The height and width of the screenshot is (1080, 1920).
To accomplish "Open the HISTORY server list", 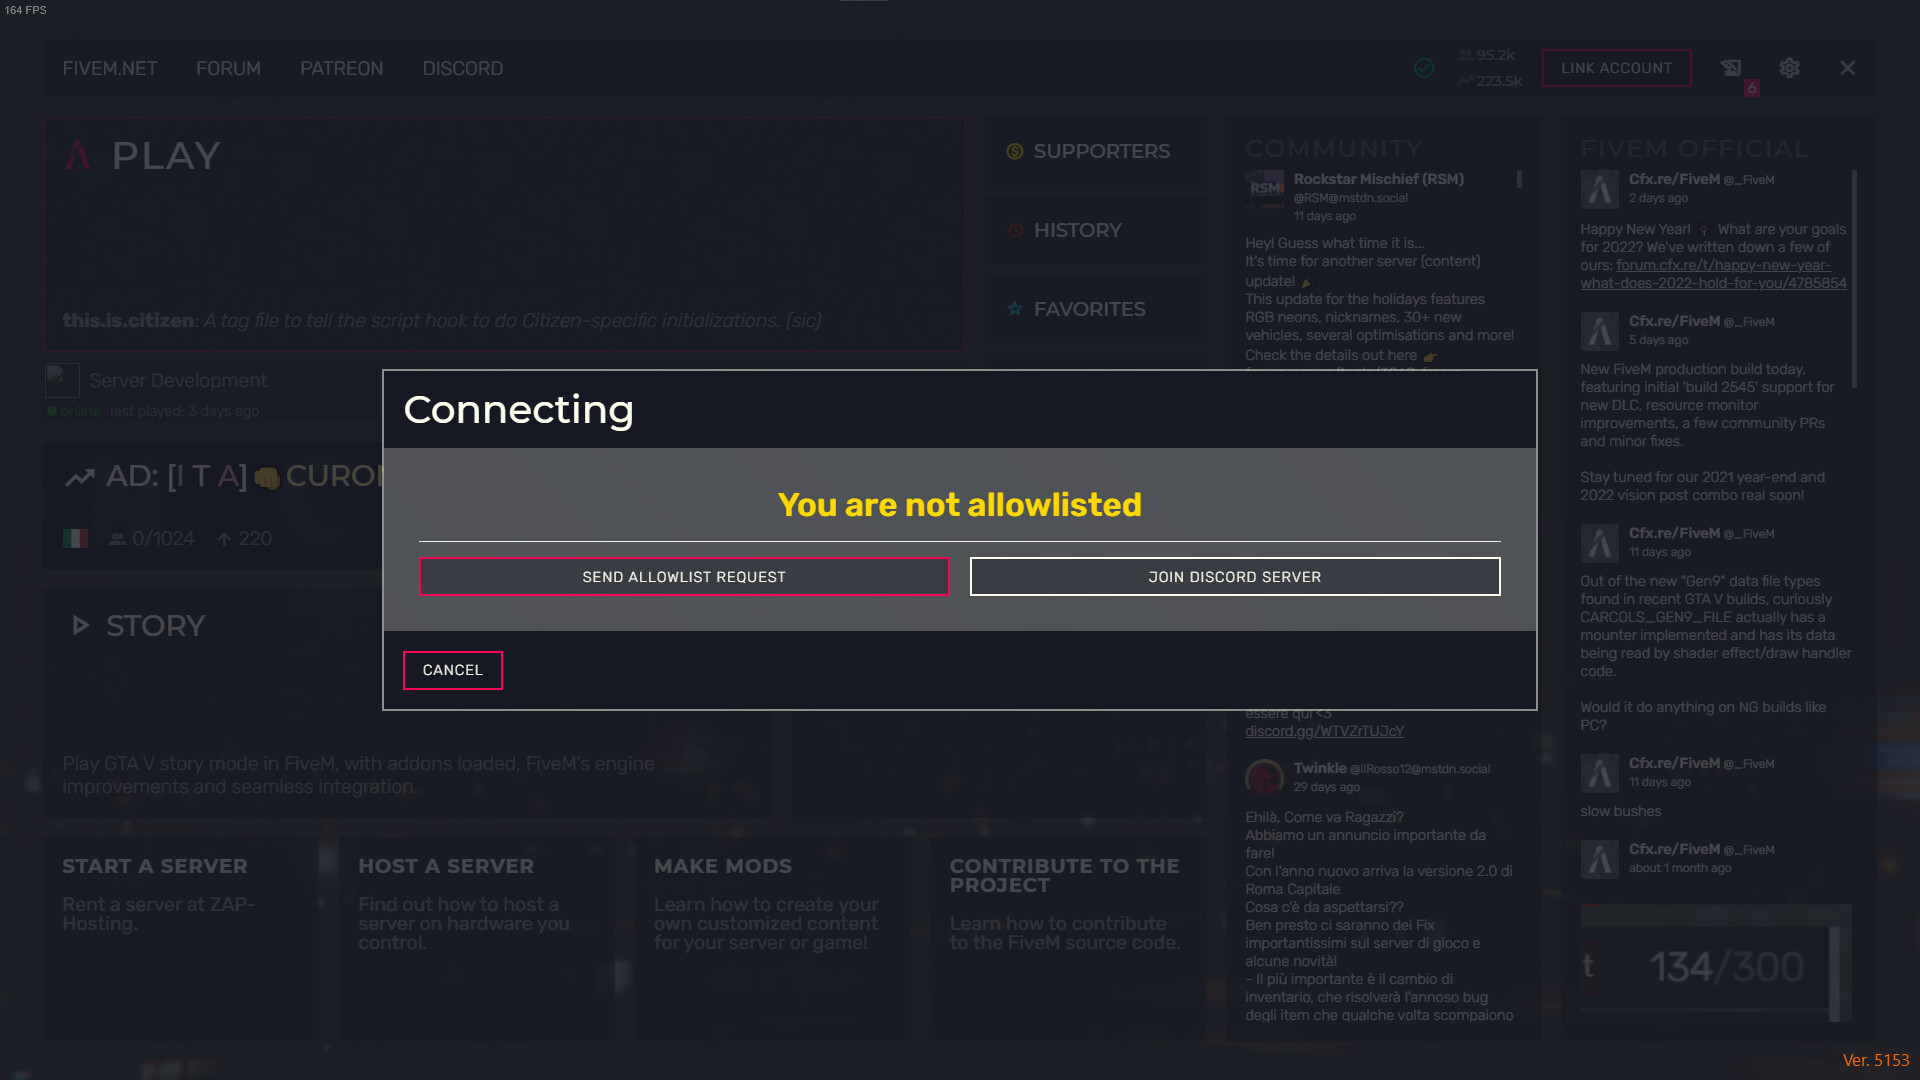I will (x=1095, y=230).
